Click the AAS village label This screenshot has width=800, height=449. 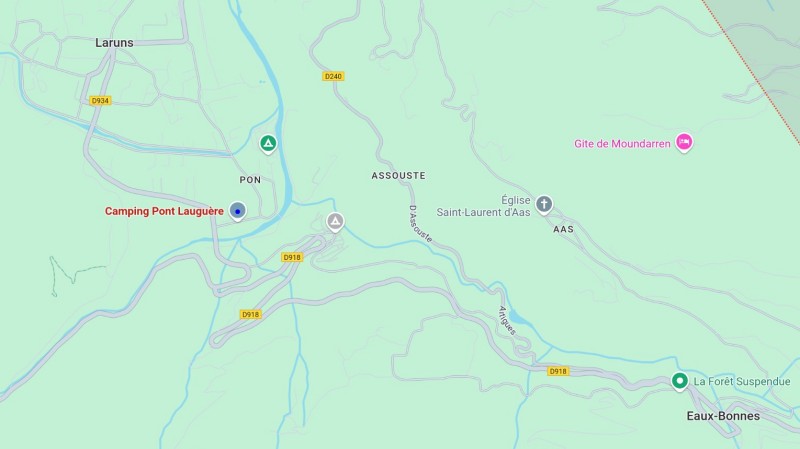[564, 230]
